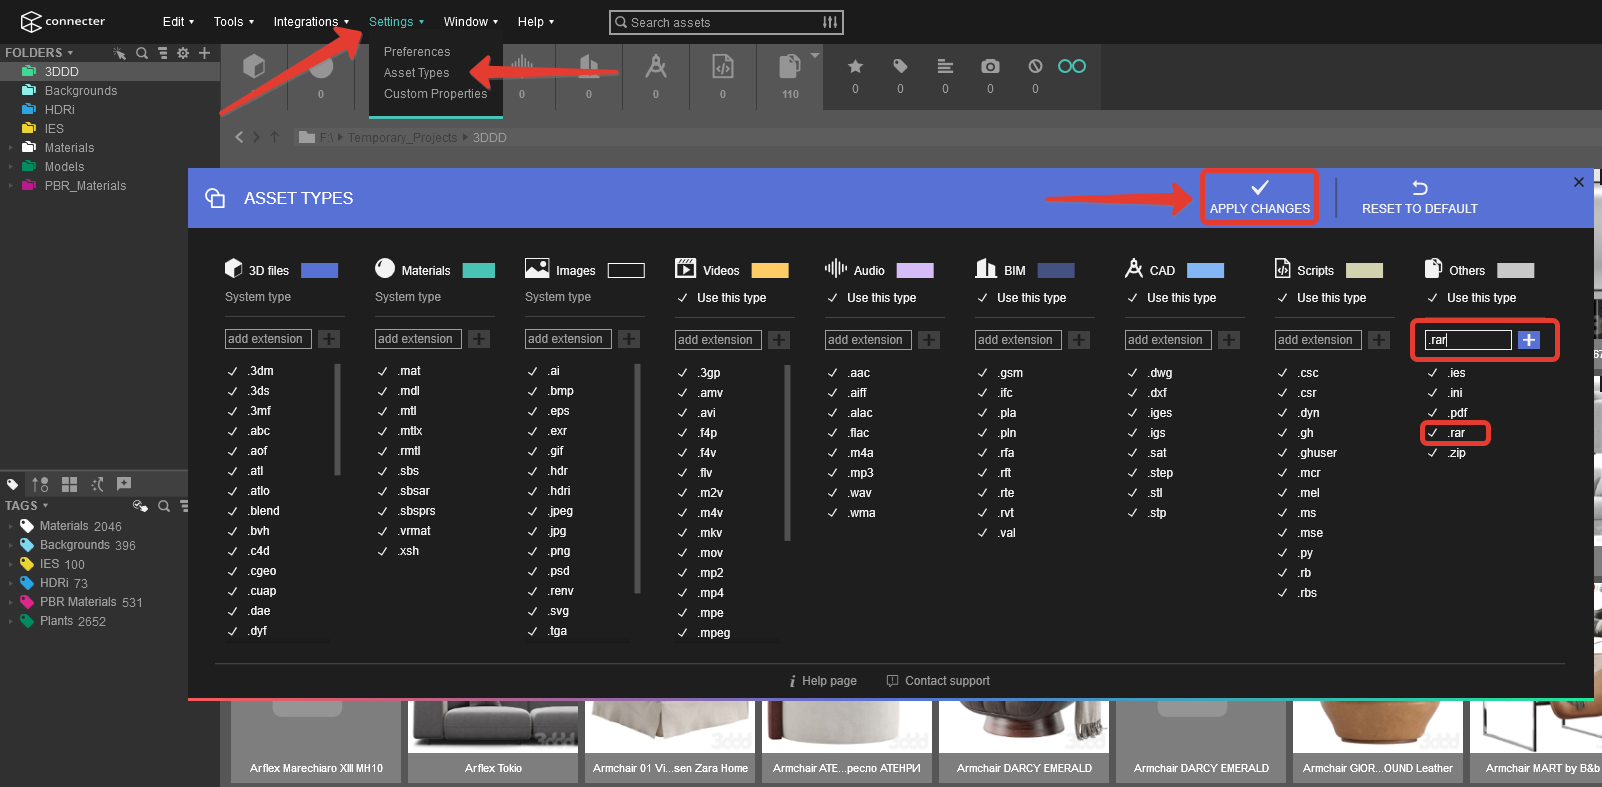Select Asset Types in Settings menu
This screenshot has width=1602, height=787.
coord(417,73)
